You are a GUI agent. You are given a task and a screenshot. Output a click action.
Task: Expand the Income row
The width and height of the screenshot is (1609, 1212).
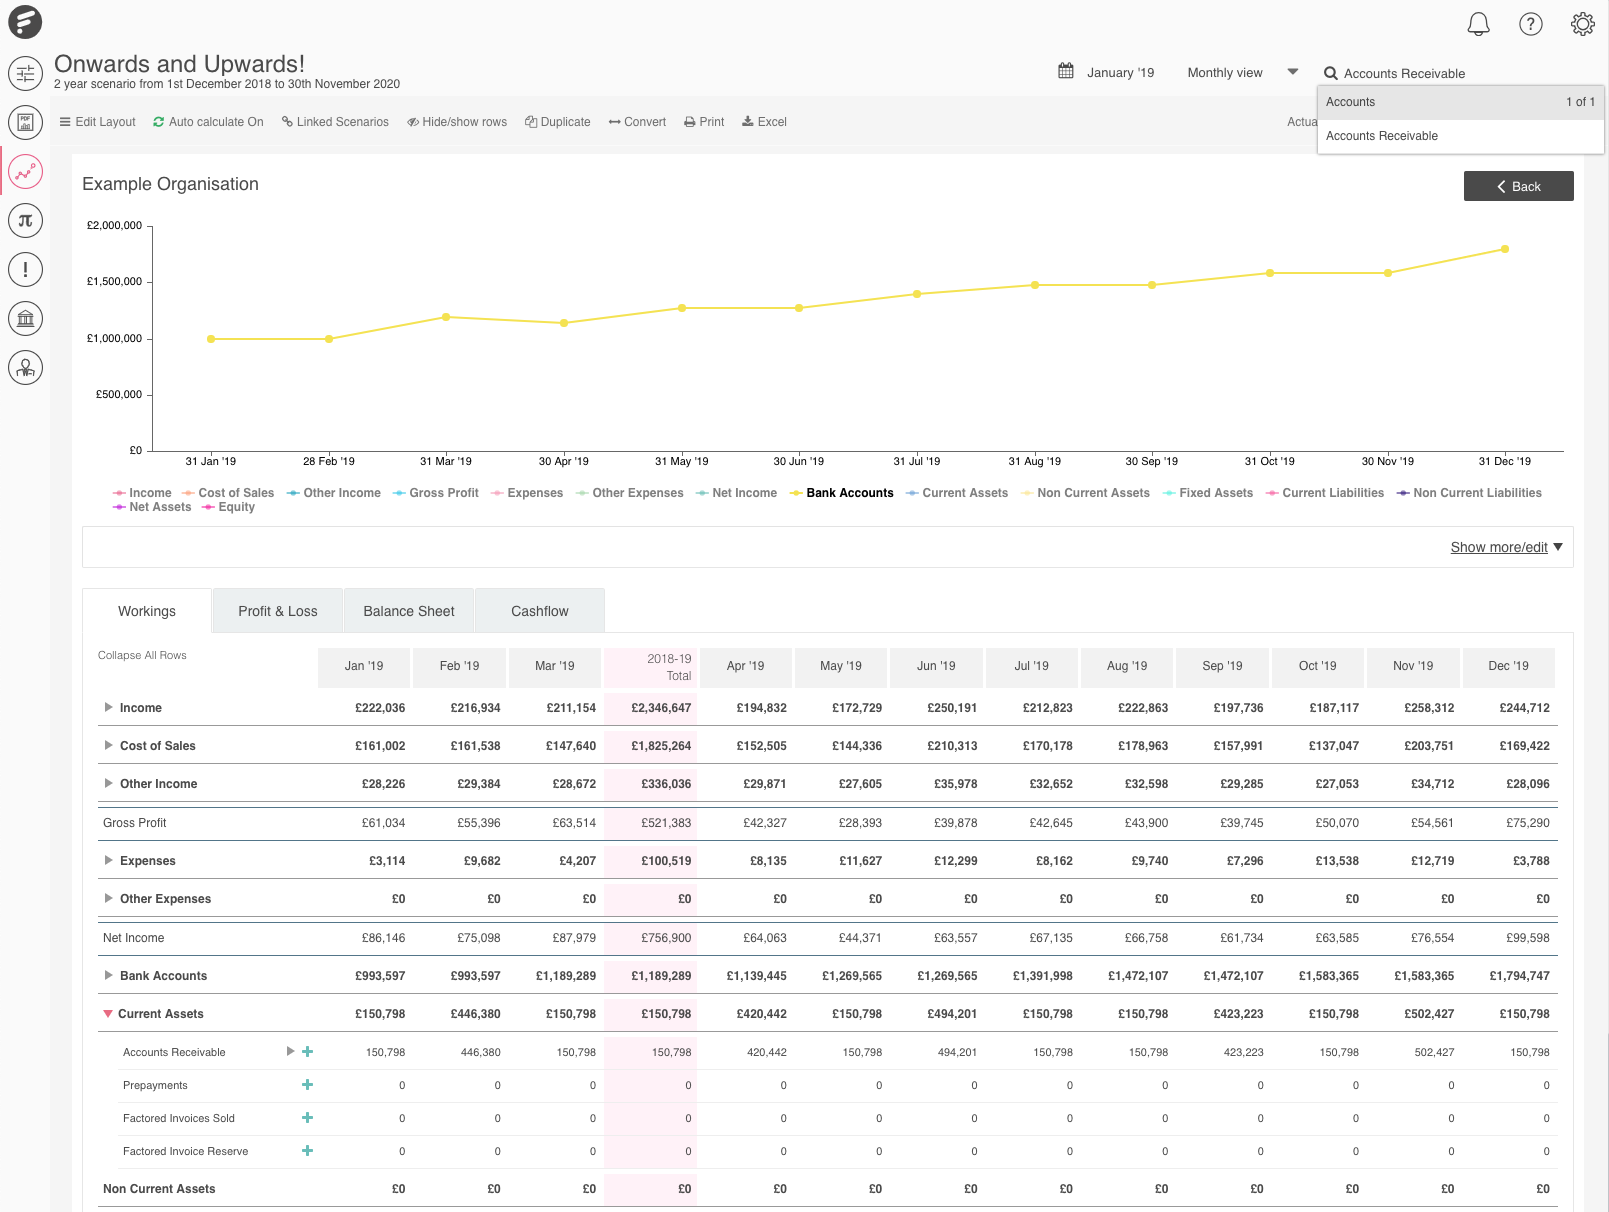pos(108,707)
